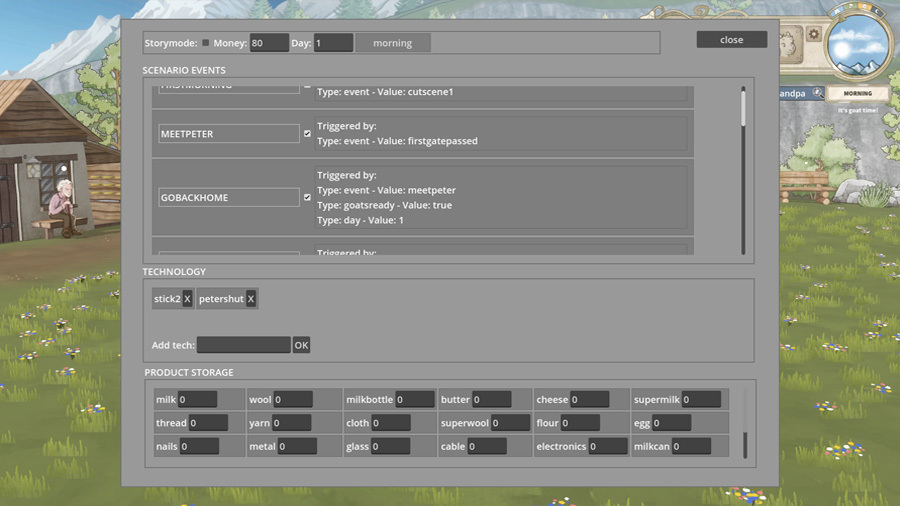Select the cable quantity field

tap(487, 446)
